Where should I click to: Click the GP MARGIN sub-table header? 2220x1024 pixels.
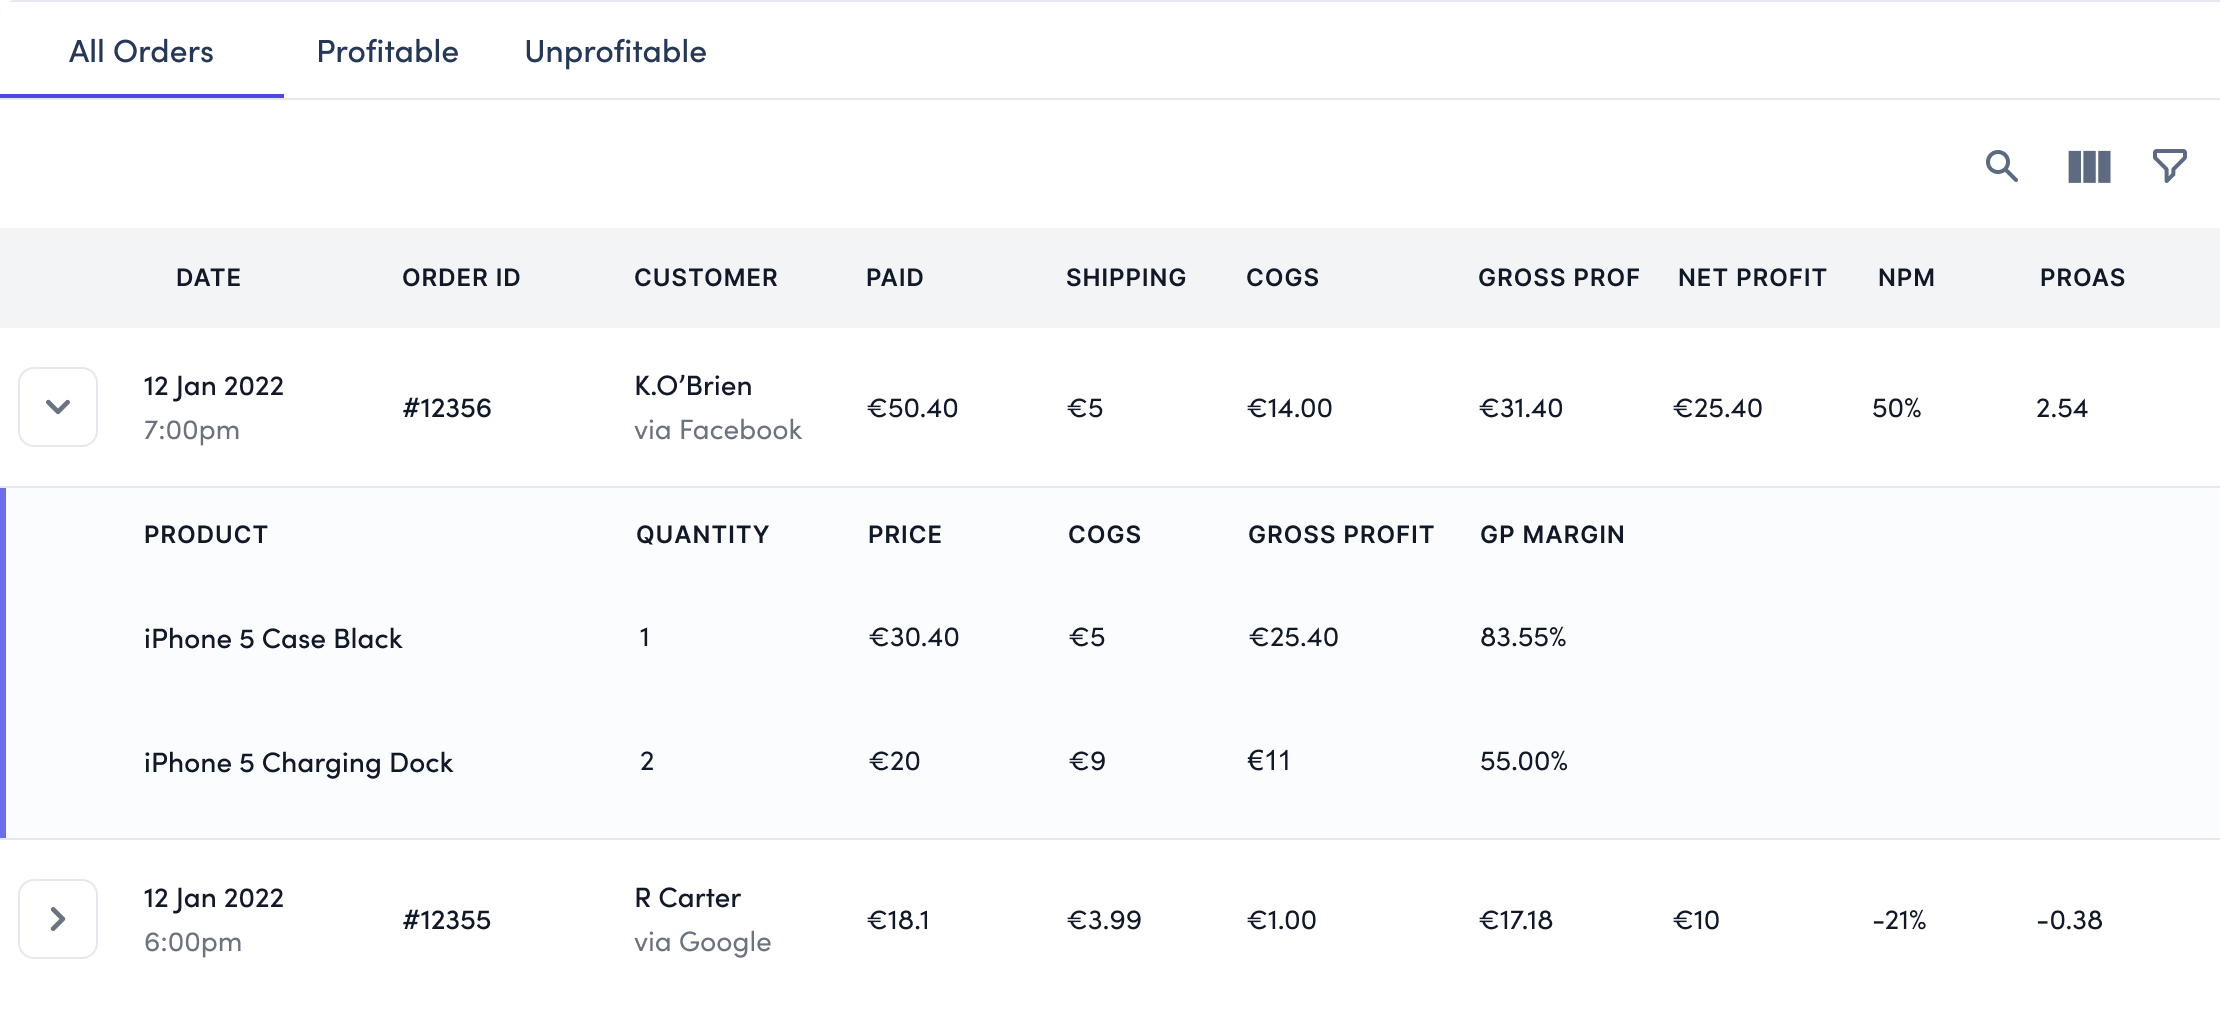click(1552, 535)
